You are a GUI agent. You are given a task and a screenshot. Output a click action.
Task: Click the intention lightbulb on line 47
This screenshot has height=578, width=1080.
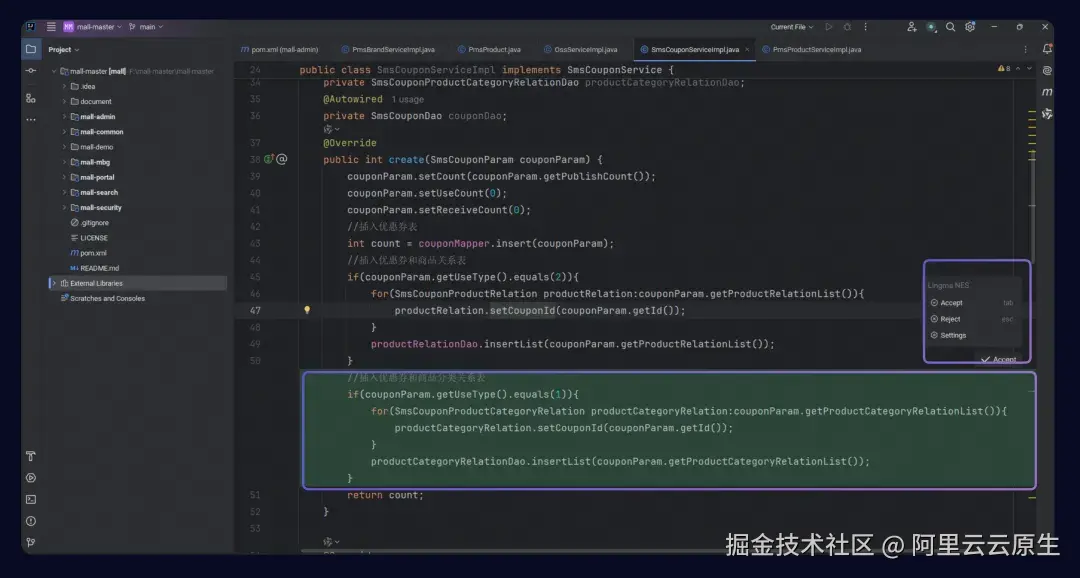tap(307, 310)
